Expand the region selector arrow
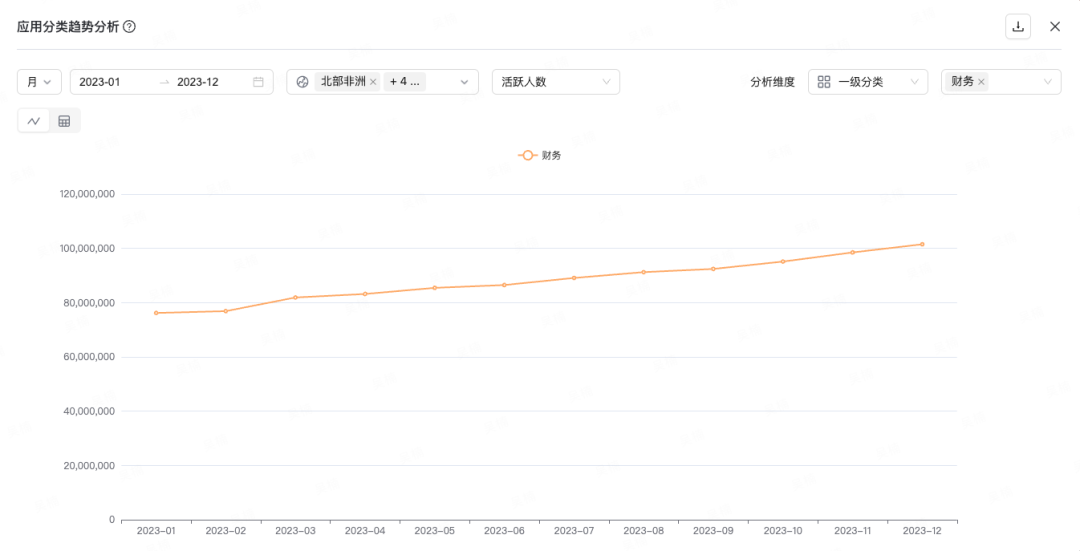This screenshot has height=551, width=1080. (x=465, y=82)
